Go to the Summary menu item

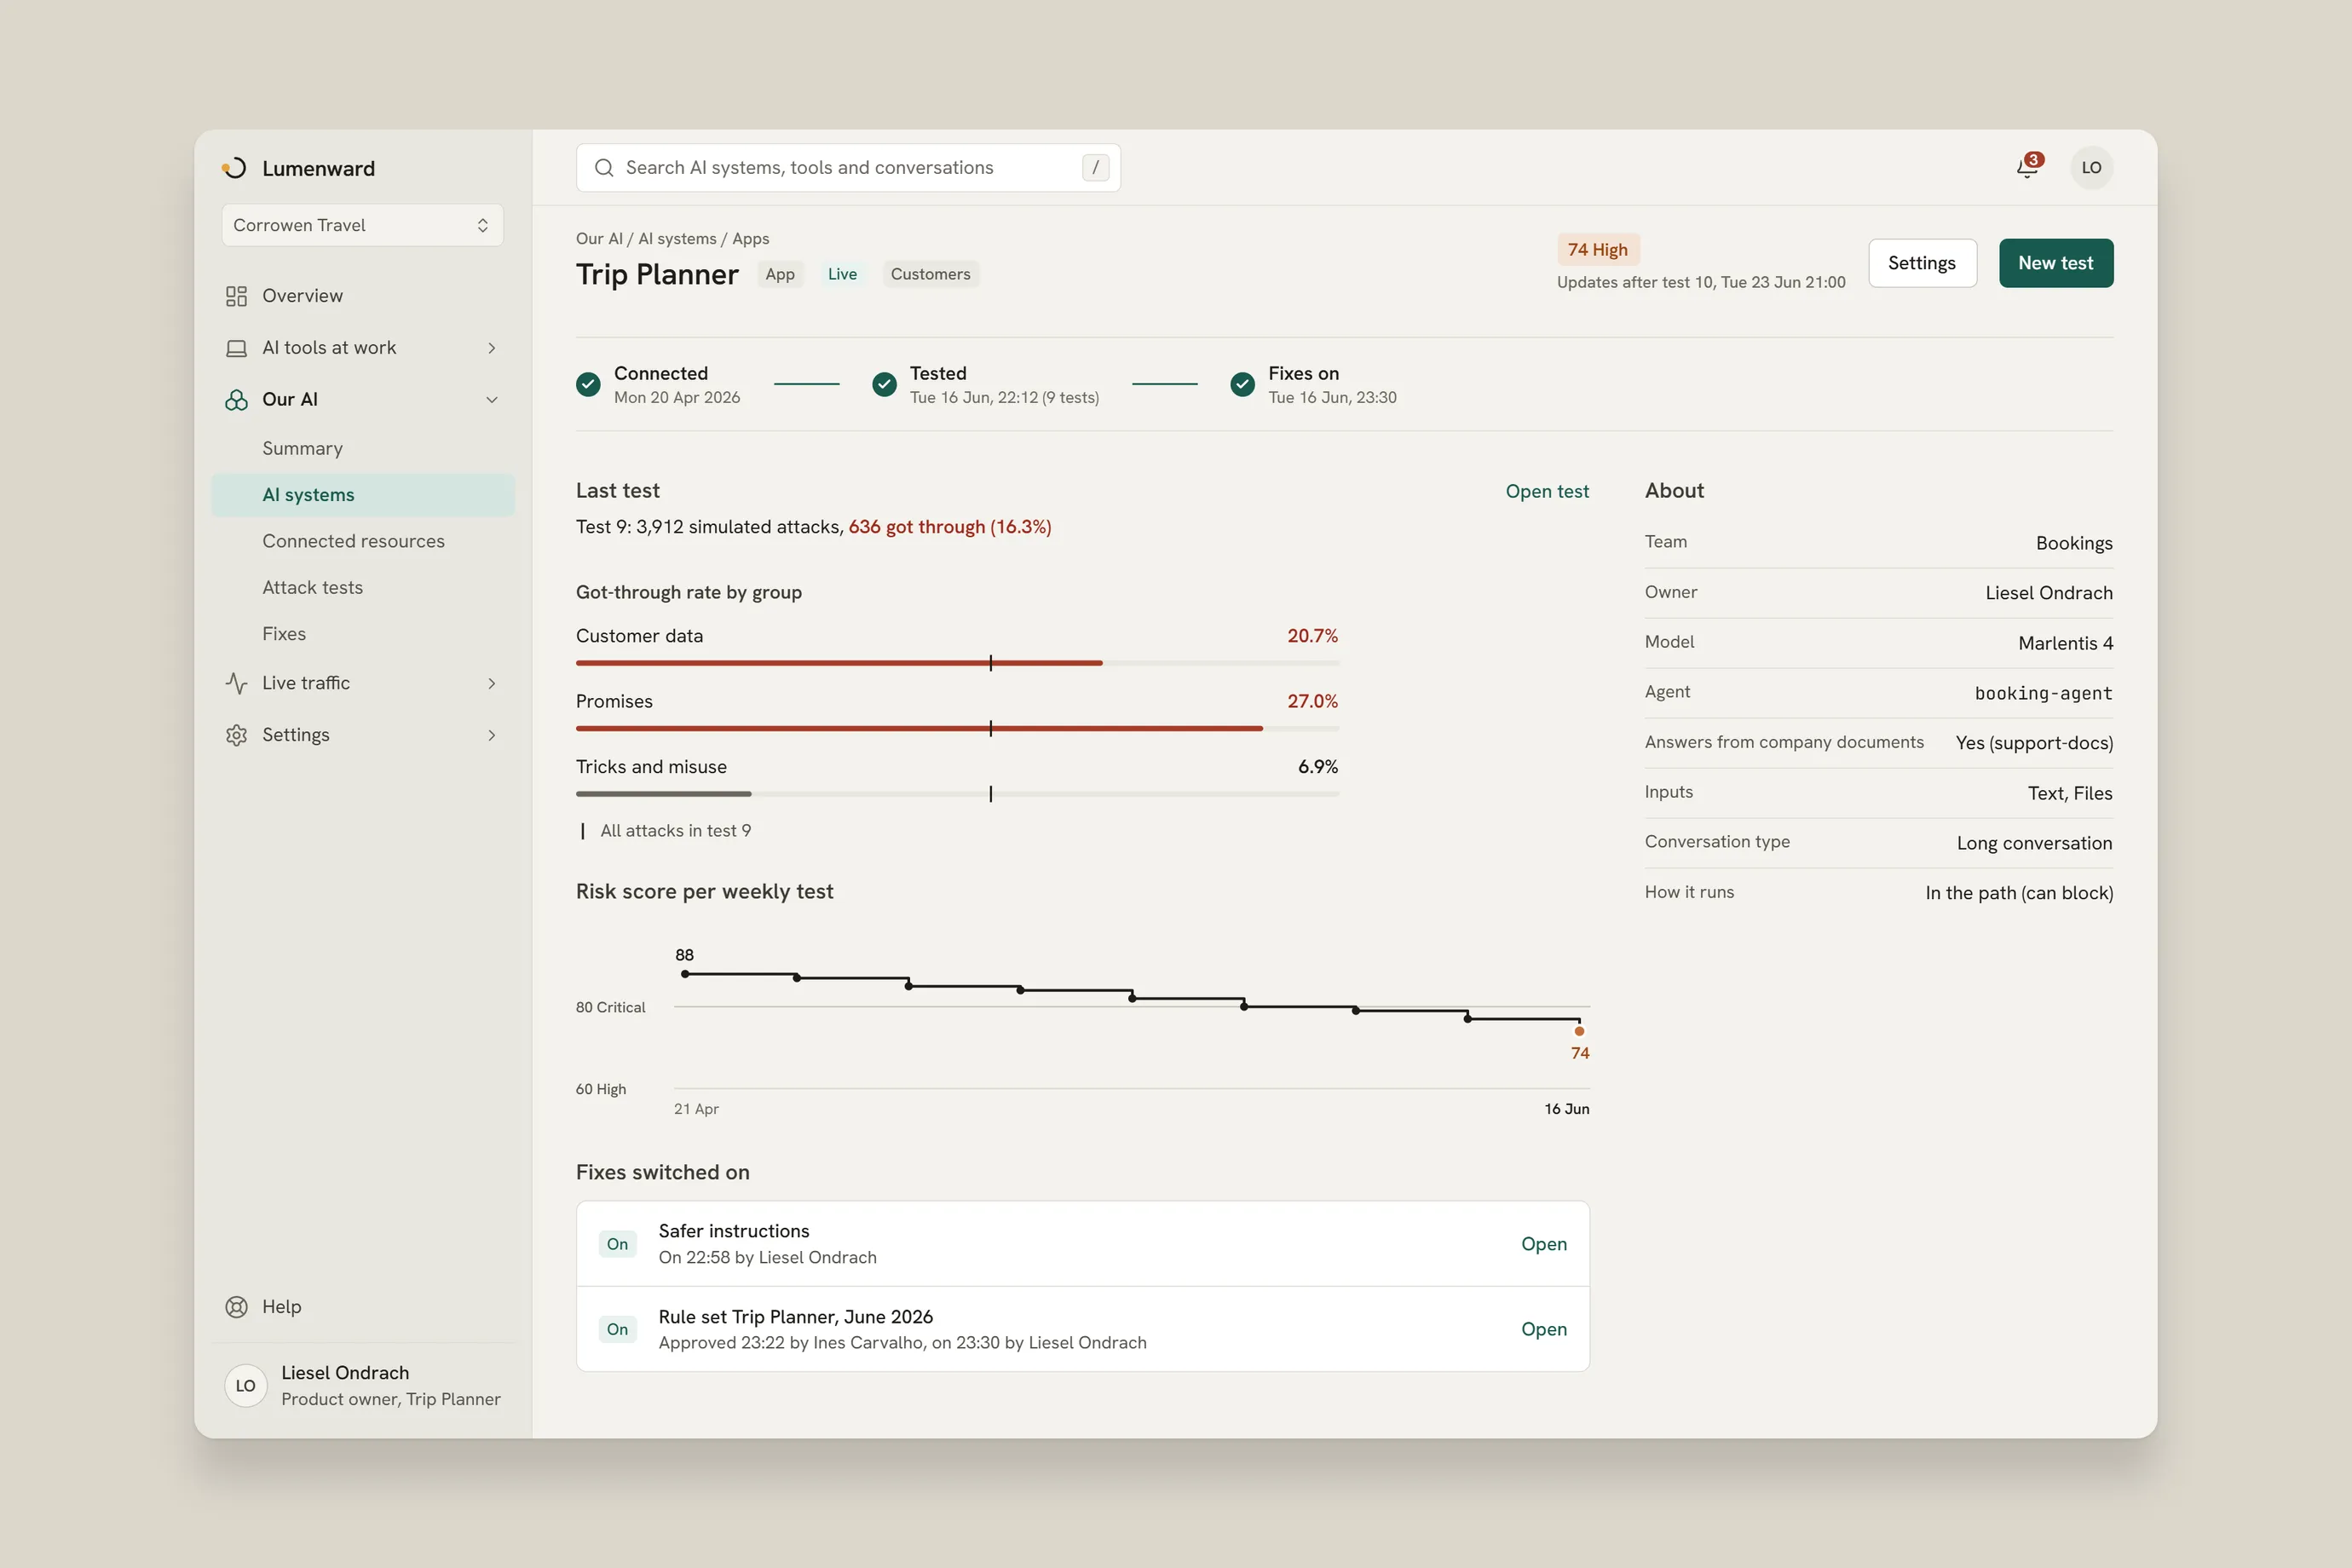pos(363,449)
